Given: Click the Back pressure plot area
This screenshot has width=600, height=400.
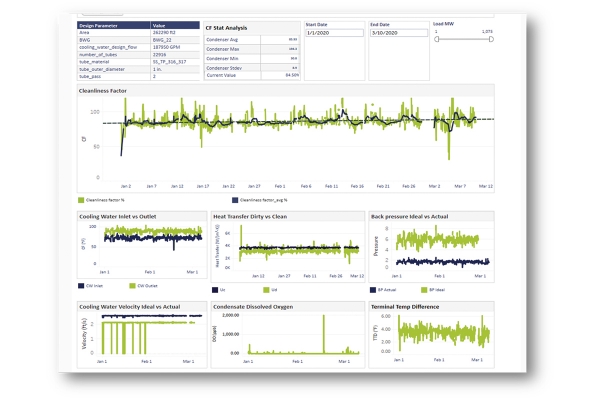Looking at the screenshot, I should click(x=442, y=247).
